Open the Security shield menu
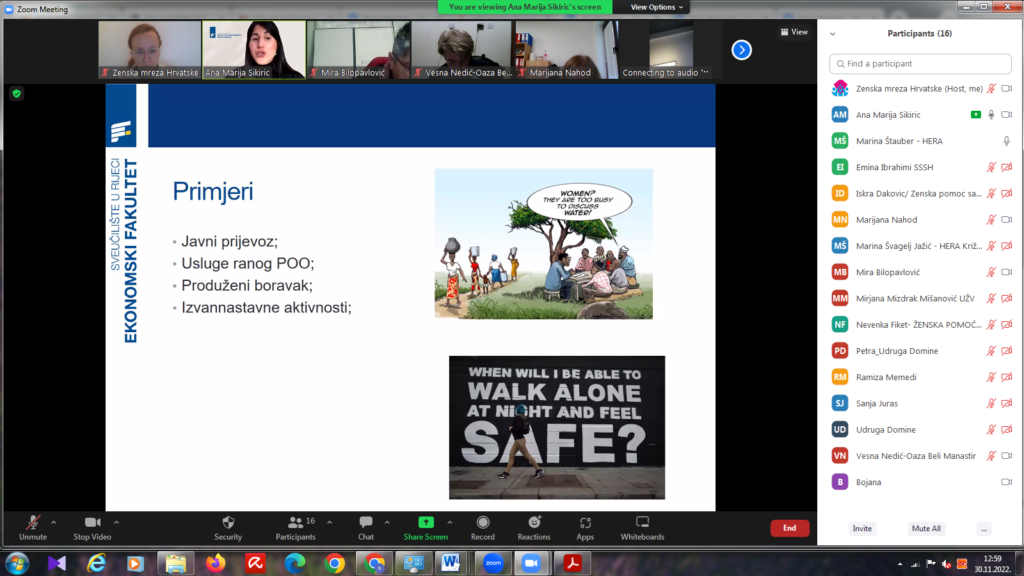The height and width of the screenshot is (576, 1024). (x=228, y=528)
